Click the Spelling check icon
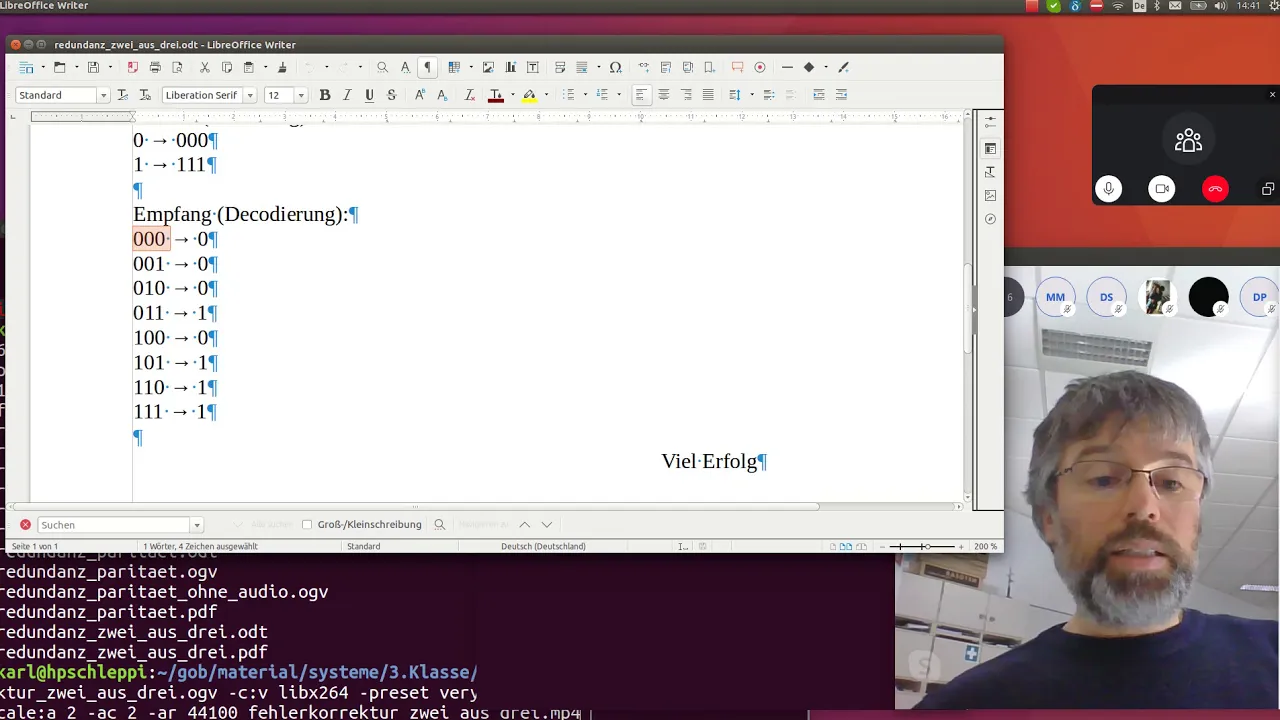Viewport: 1280px width, 720px height. [x=405, y=67]
